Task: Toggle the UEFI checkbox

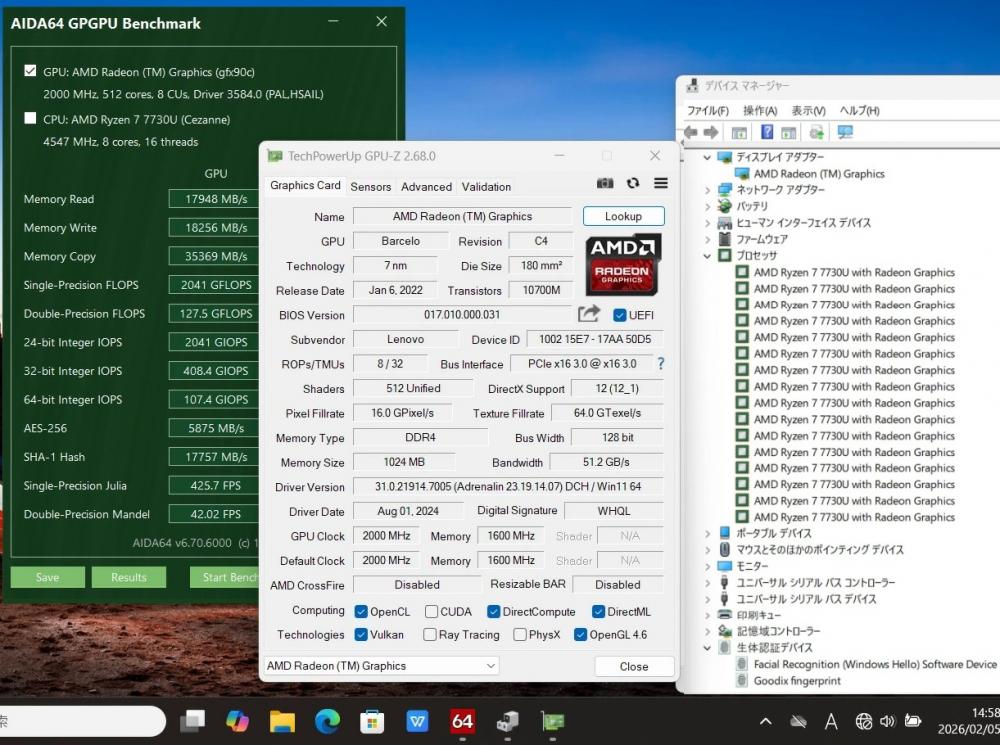Action: [x=620, y=315]
